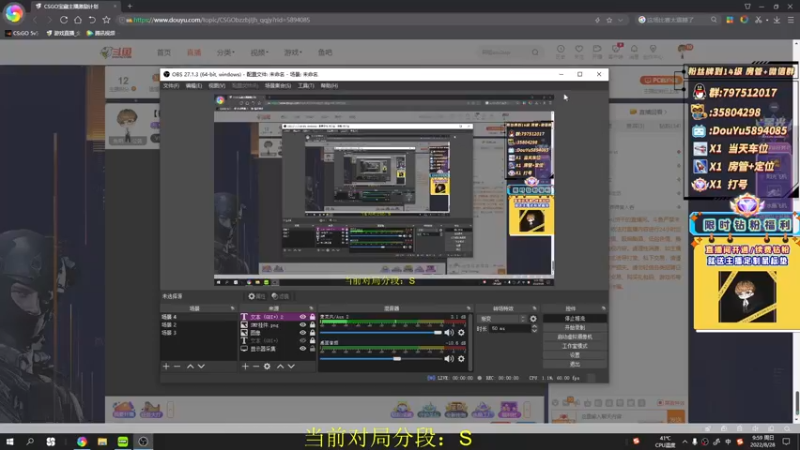The image size is (800, 450).
Task: Switch to OBS taskbar icon
Action: point(143,441)
